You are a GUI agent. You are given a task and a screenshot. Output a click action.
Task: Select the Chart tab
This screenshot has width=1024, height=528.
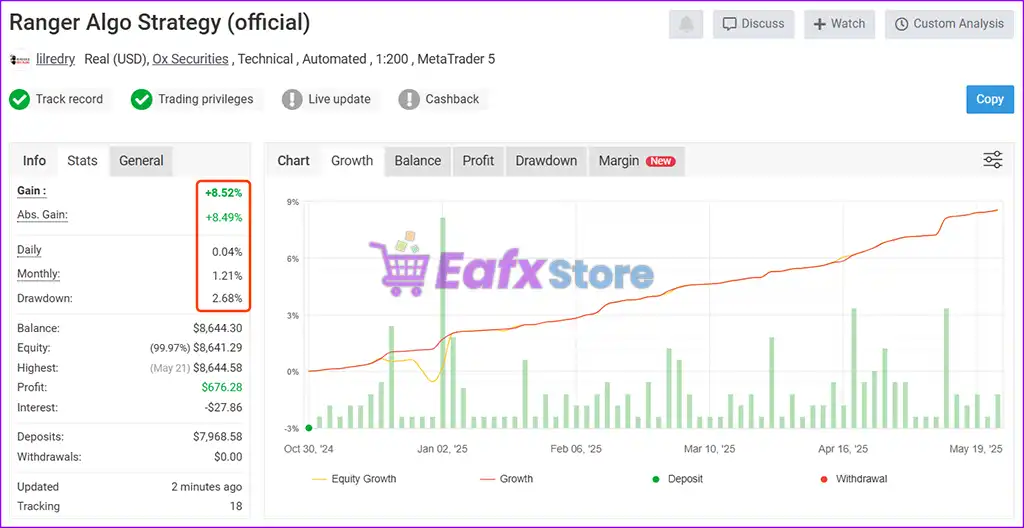coord(293,161)
